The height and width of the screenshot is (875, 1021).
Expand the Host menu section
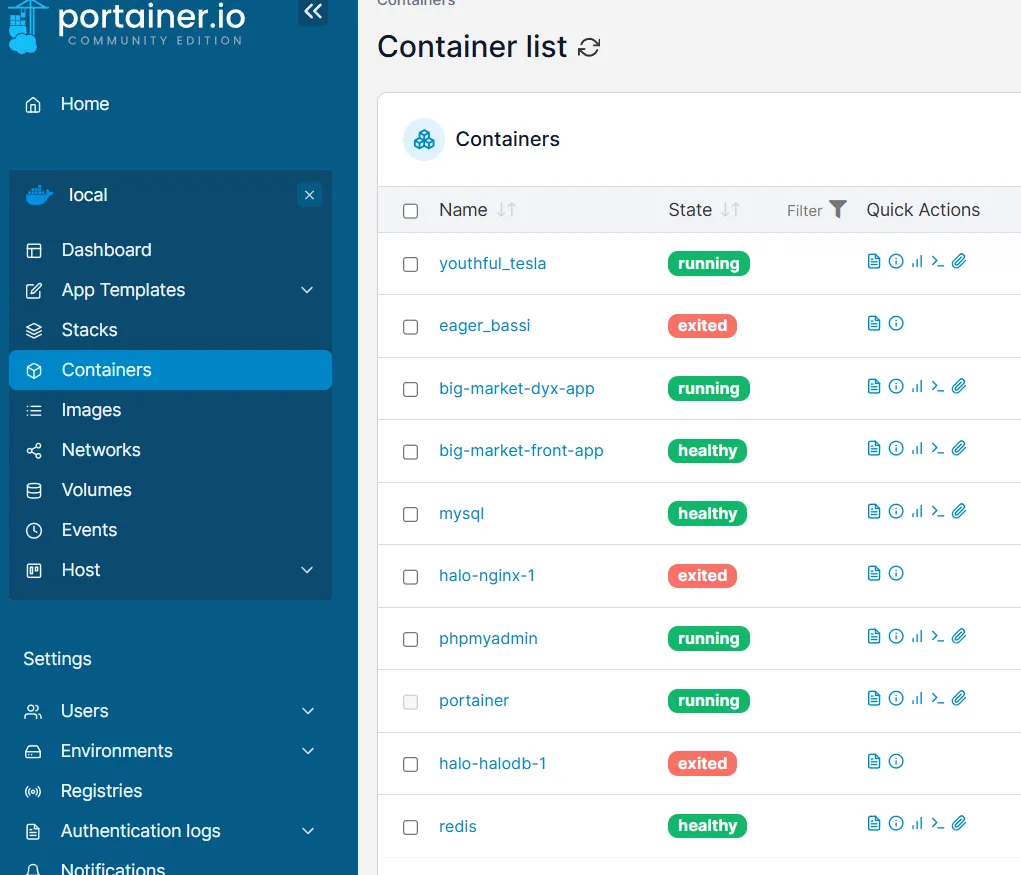307,570
